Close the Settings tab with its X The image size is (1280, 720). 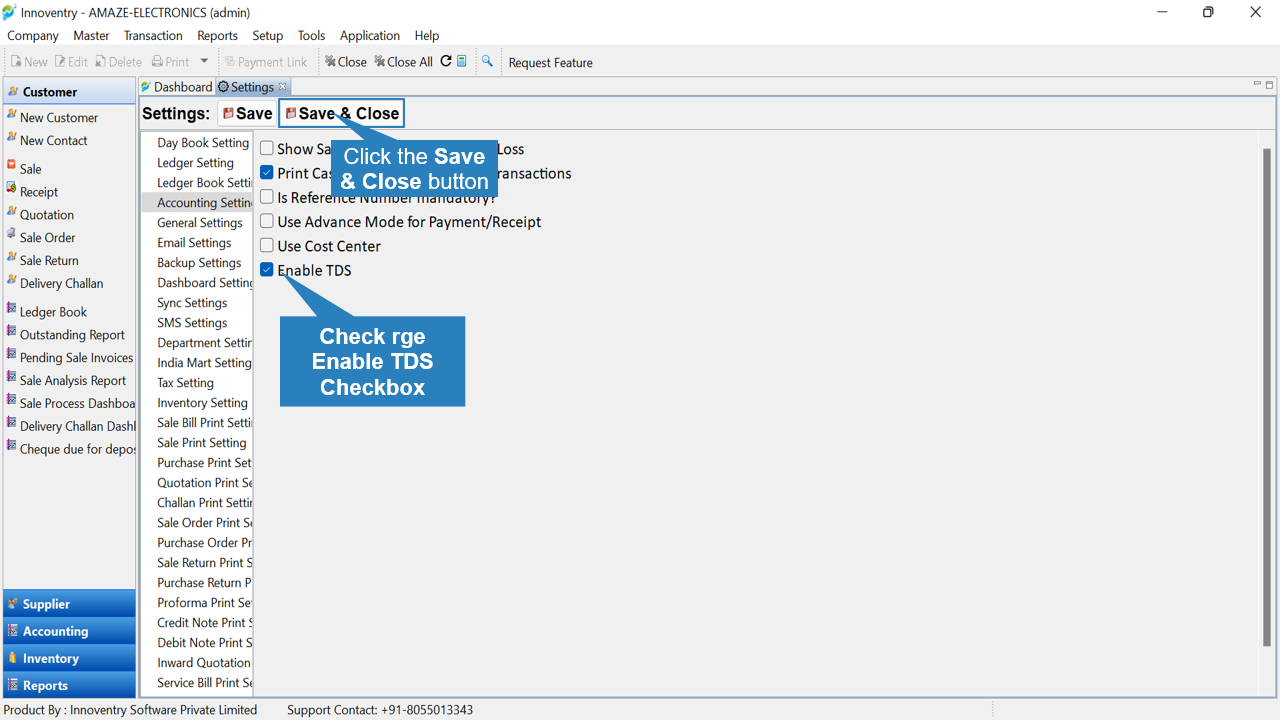coord(283,87)
